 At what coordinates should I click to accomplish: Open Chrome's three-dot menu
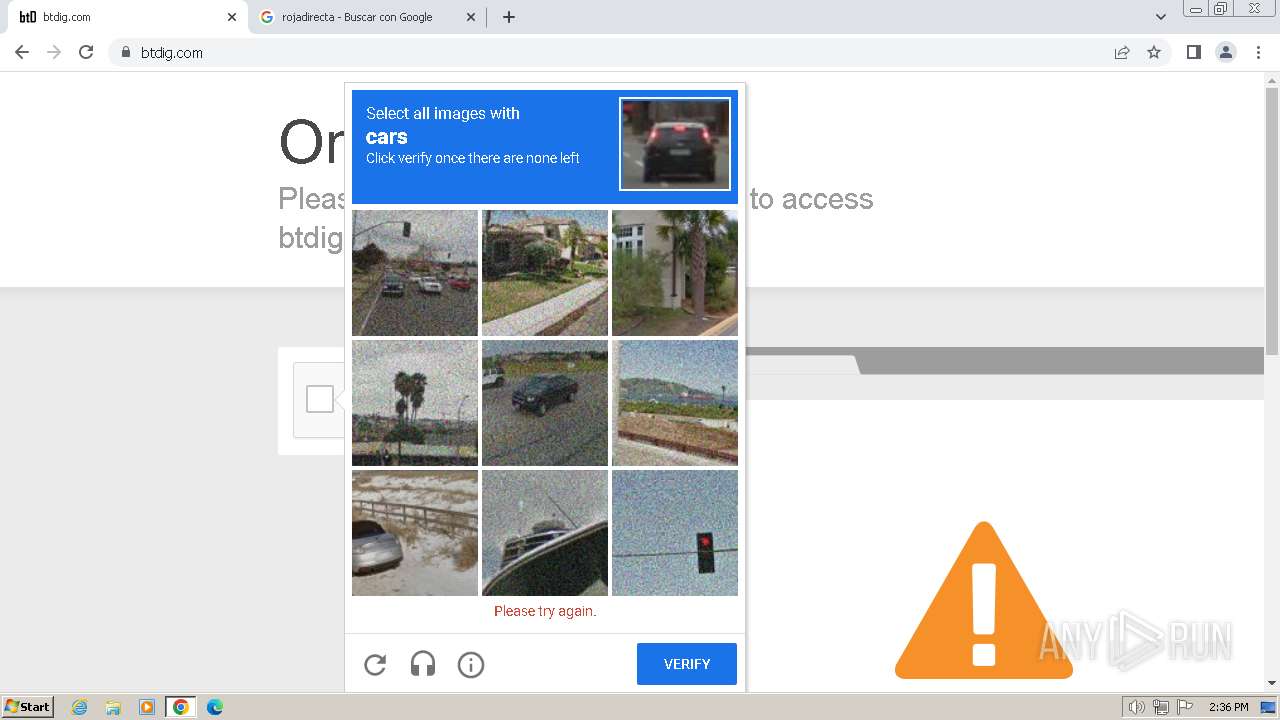1258,52
